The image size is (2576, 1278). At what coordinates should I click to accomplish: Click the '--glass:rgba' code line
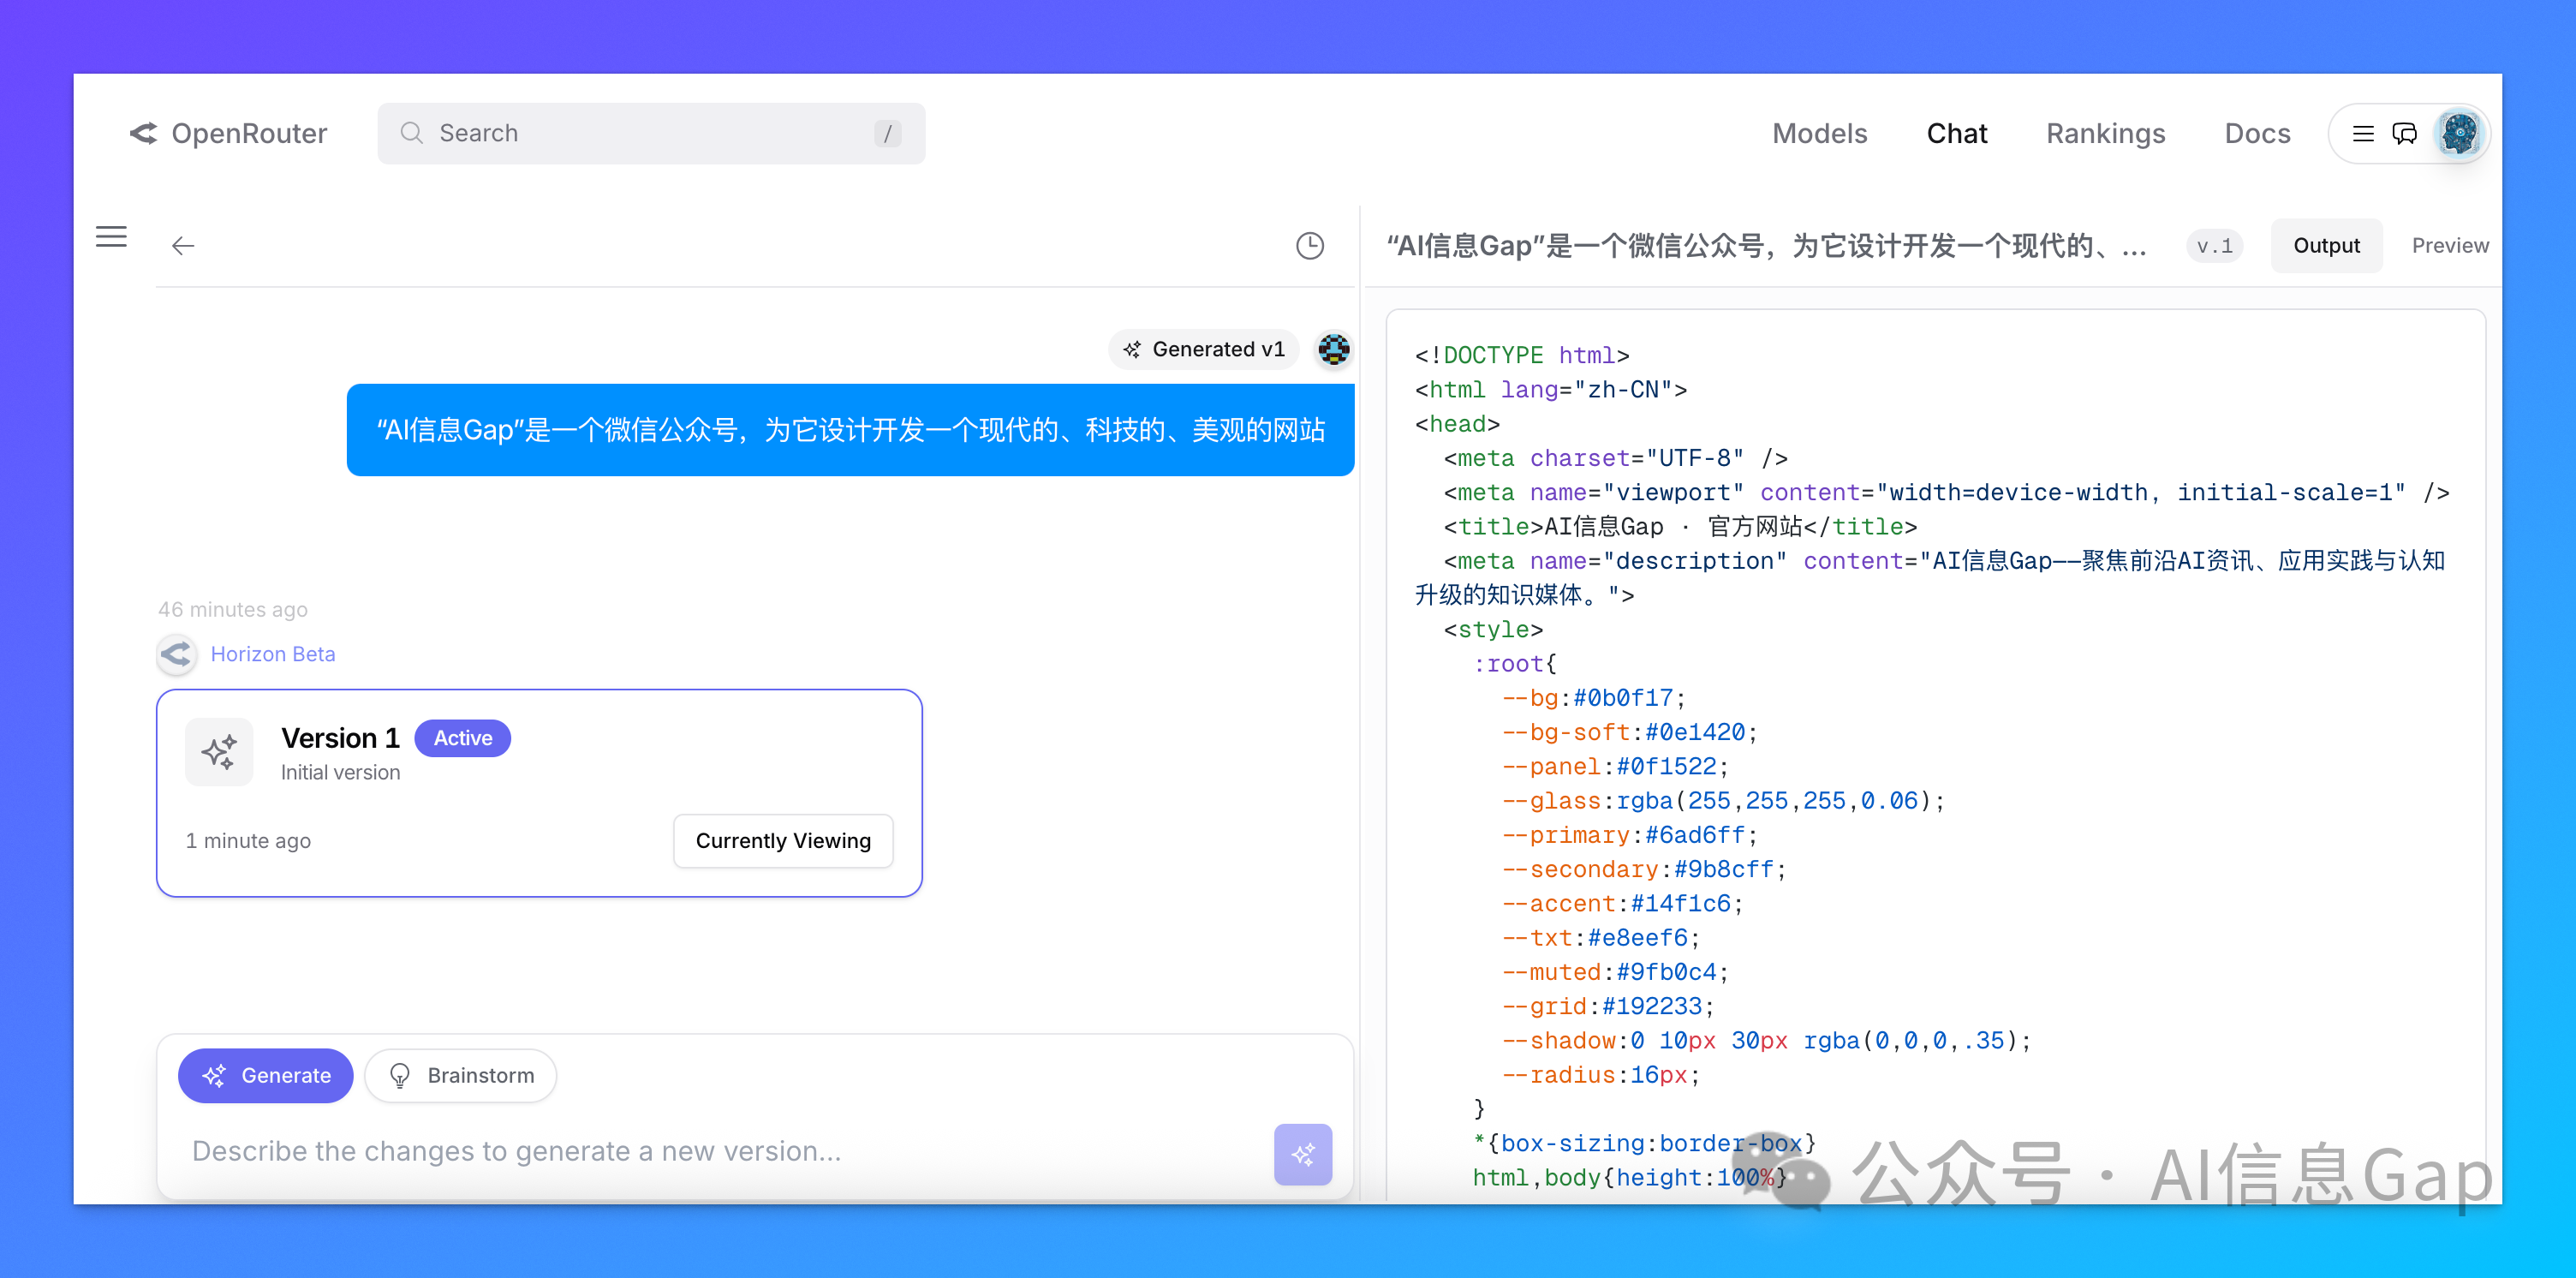[1724, 801]
